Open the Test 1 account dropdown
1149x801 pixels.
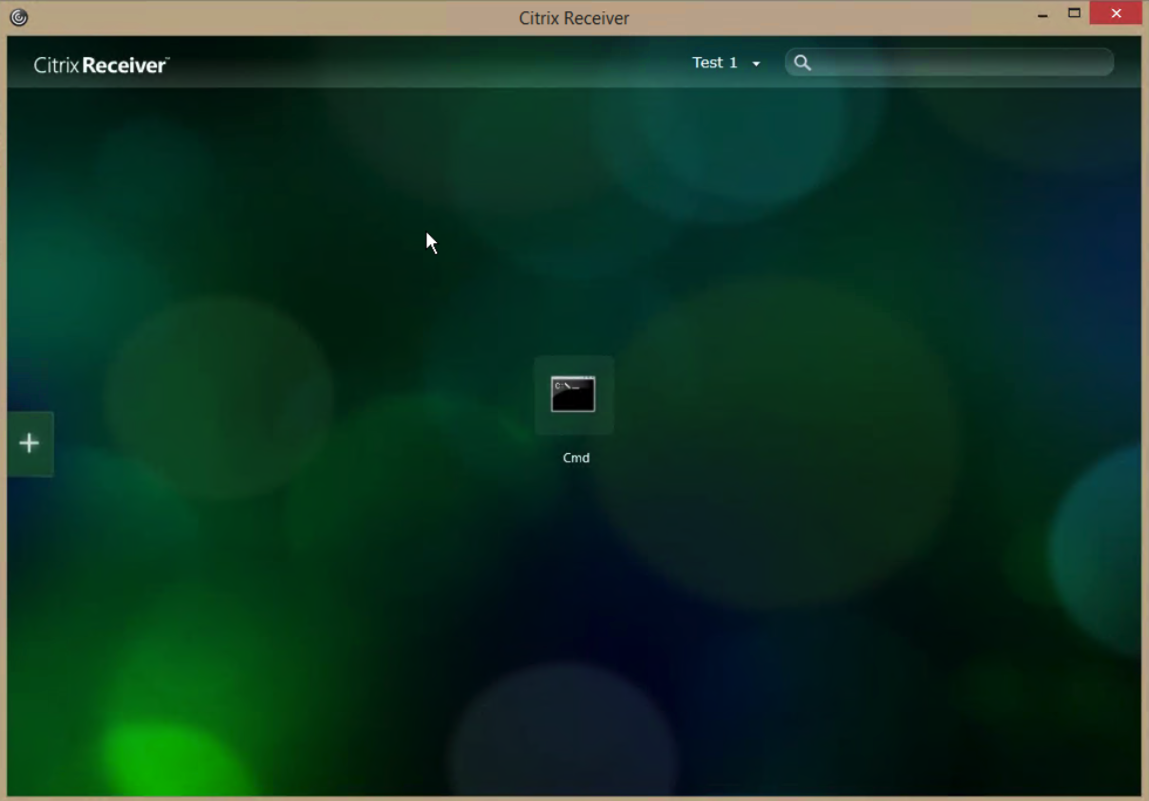726,63
